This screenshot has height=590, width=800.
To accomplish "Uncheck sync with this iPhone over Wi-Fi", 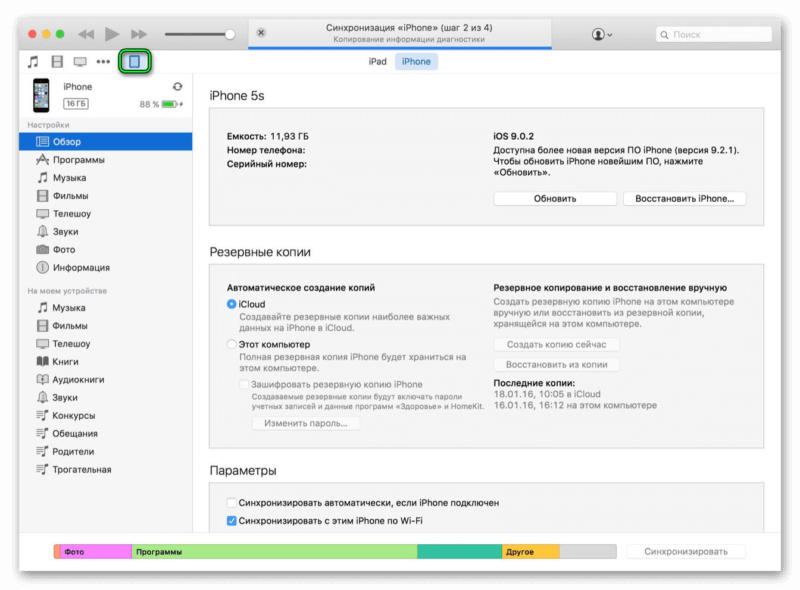I will pyautogui.click(x=232, y=521).
